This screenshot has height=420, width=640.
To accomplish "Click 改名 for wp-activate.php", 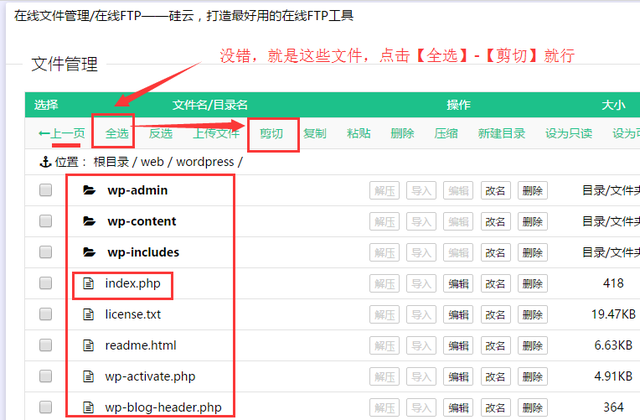I will (496, 377).
